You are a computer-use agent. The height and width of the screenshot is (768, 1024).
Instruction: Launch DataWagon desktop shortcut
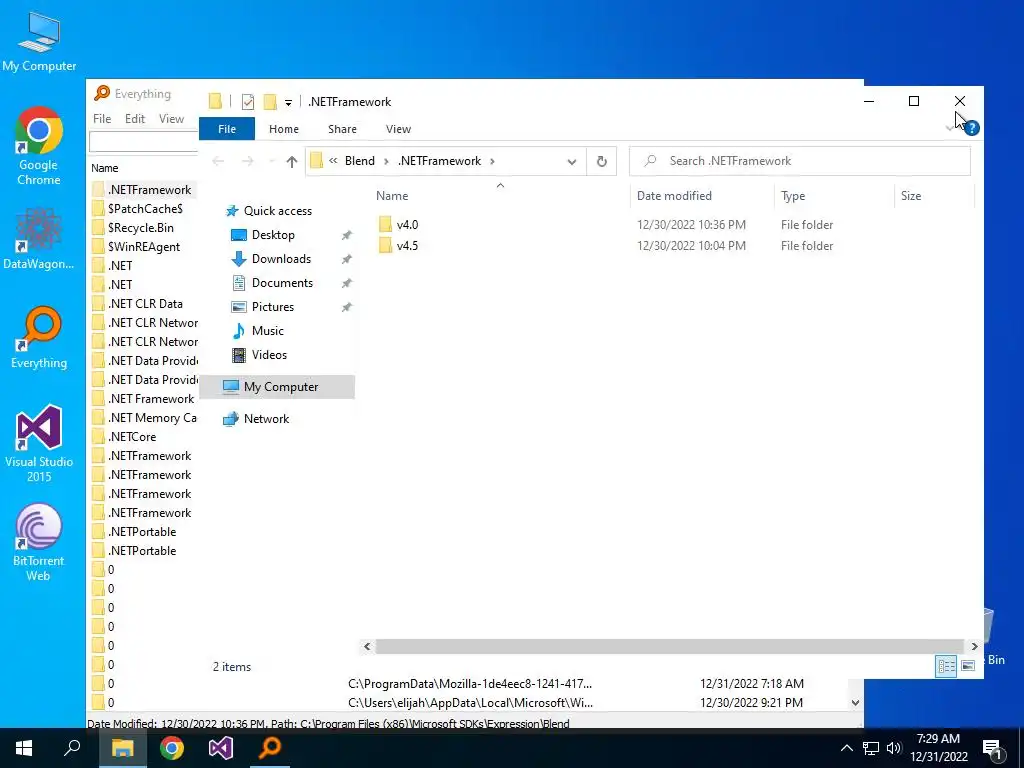tap(39, 238)
